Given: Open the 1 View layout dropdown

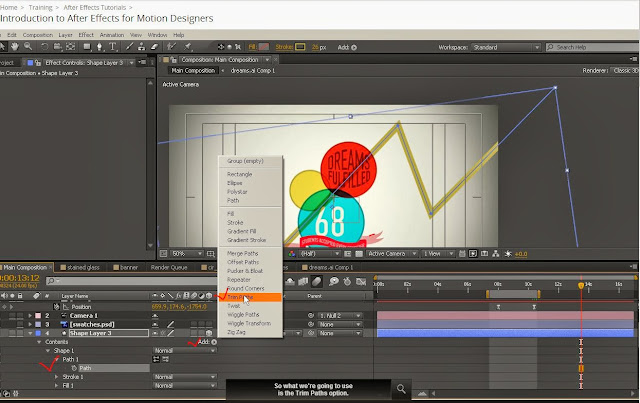Looking at the screenshot, I should pyautogui.click(x=438, y=254).
